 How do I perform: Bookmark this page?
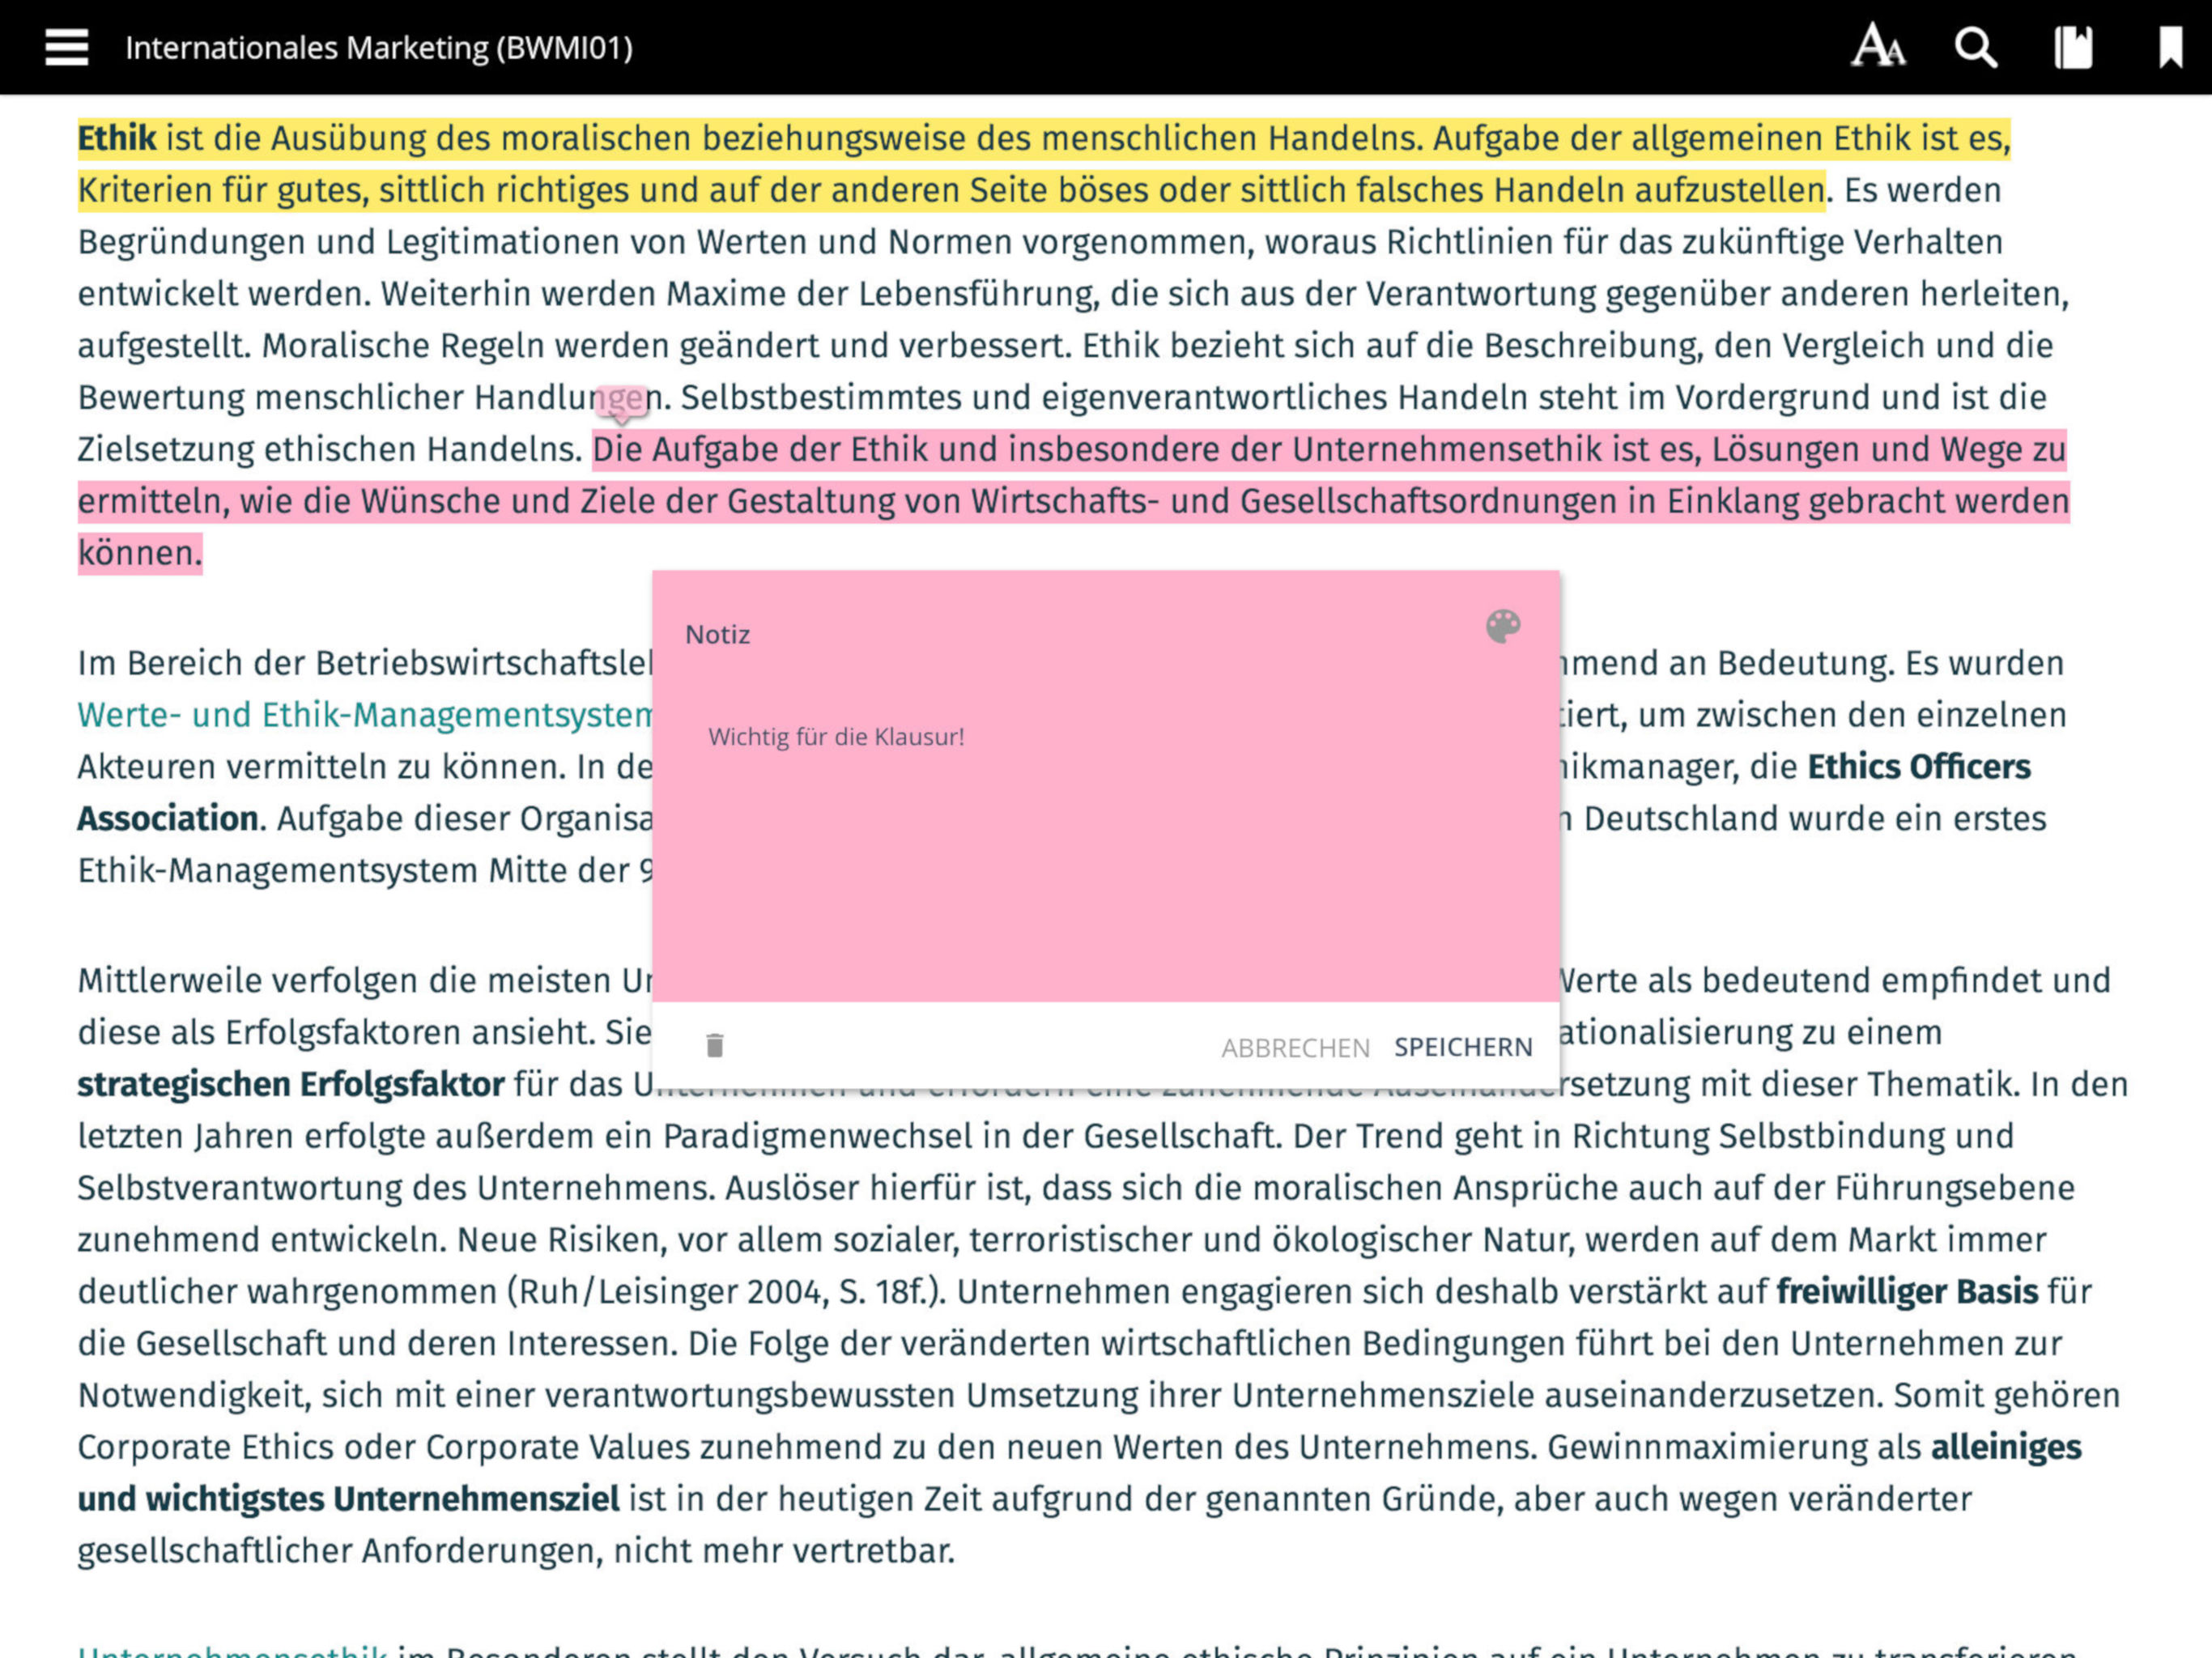coord(2169,47)
